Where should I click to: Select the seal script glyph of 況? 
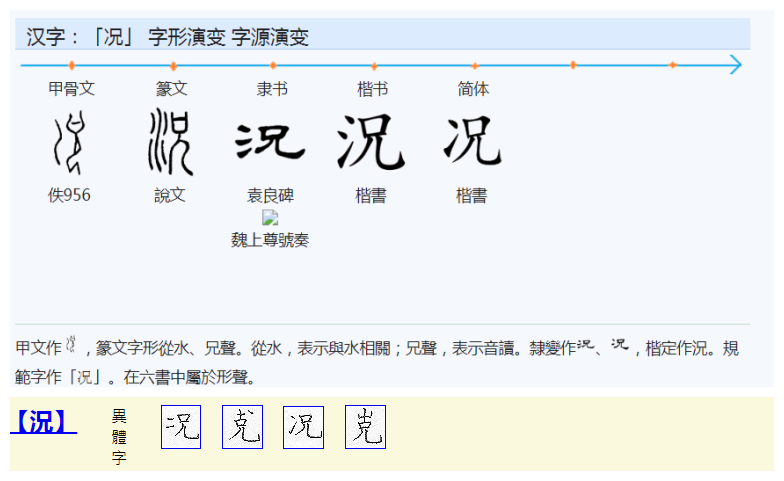pyautogui.click(x=170, y=142)
